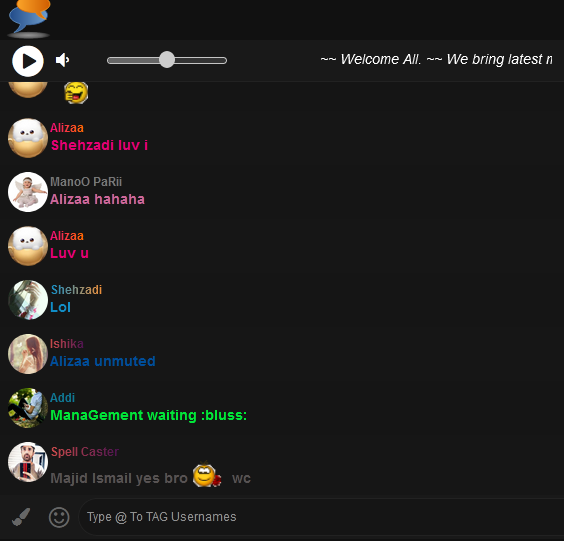Click ManoO PaRii's baby angel avatar
The height and width of the screenshot is (541, 564).
[28, 192]
